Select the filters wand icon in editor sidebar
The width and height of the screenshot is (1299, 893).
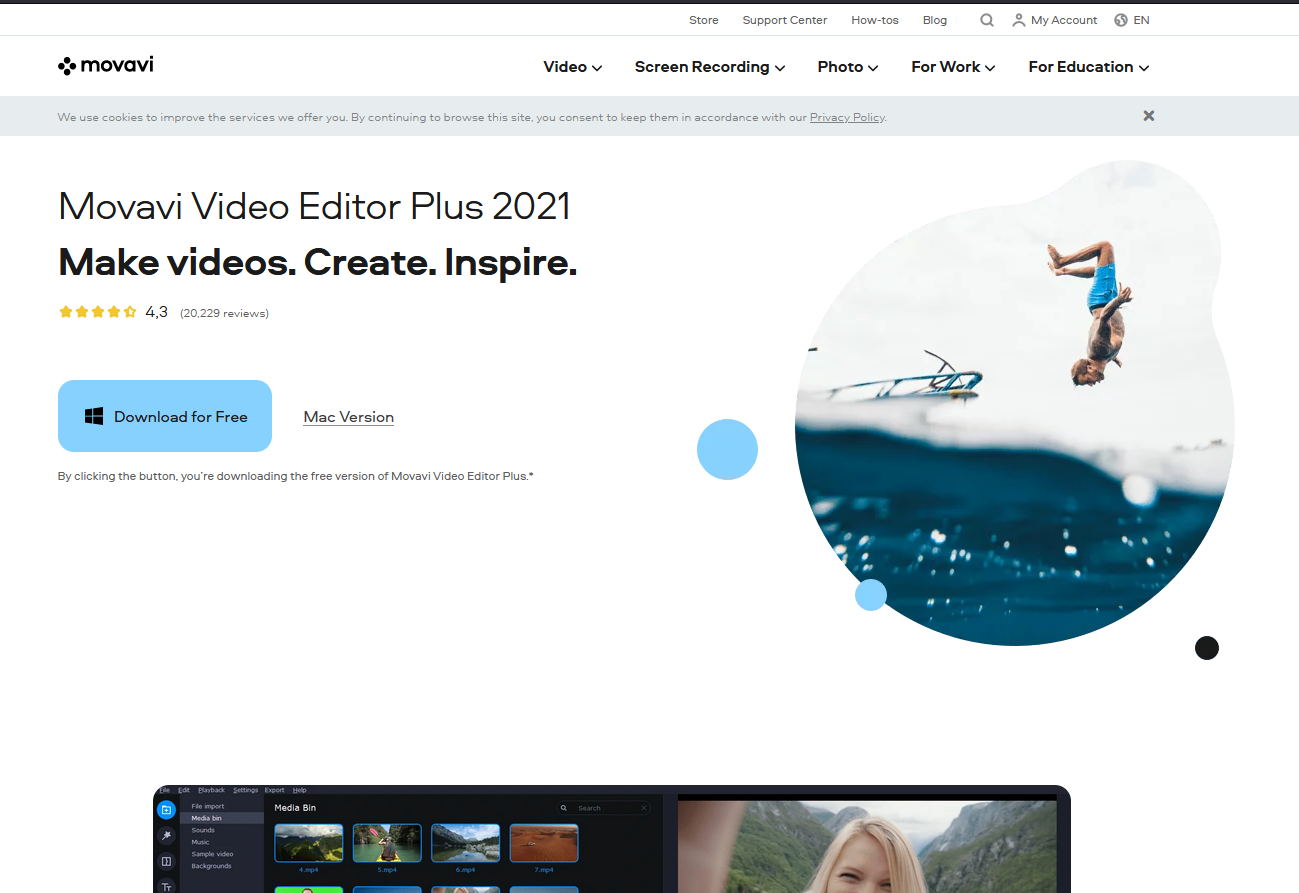pyautogui.click(x=166, y=835)
